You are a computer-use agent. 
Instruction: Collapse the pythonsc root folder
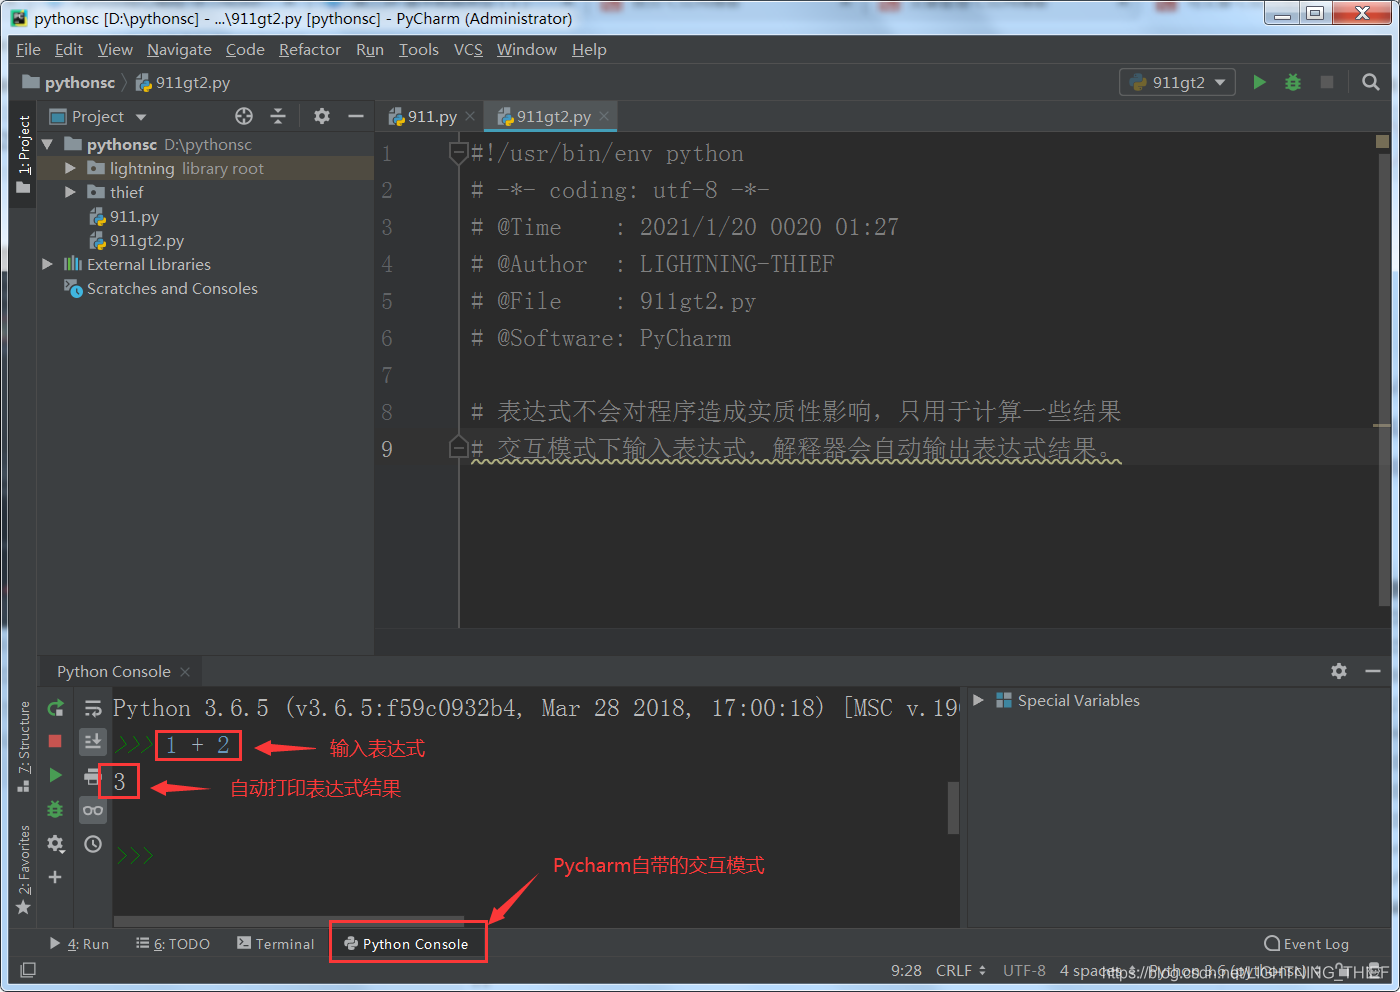point(47,144)
